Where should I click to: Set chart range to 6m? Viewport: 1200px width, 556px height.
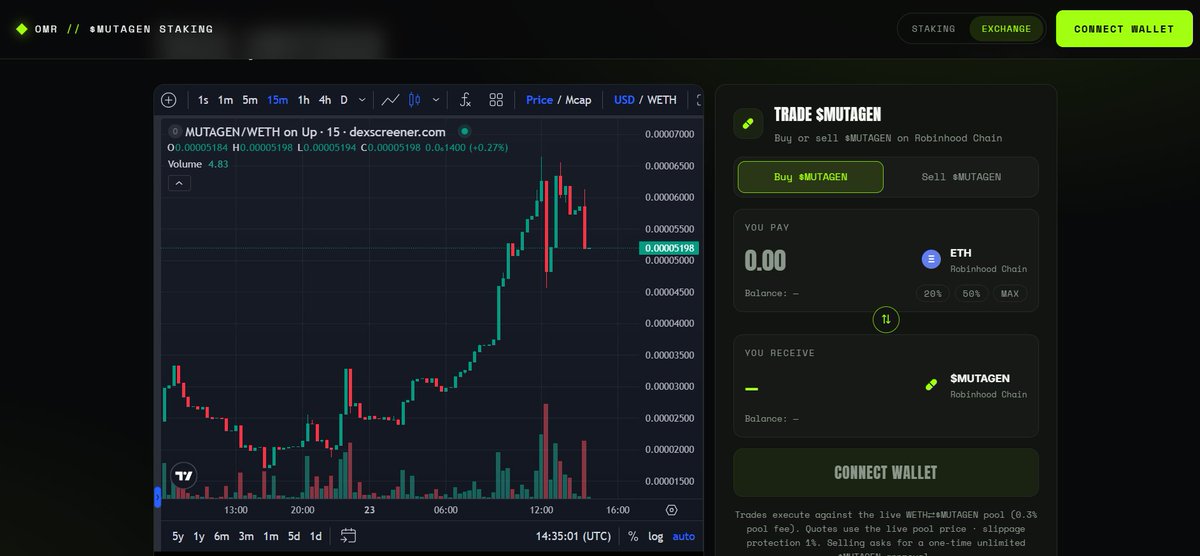[221, 536]
